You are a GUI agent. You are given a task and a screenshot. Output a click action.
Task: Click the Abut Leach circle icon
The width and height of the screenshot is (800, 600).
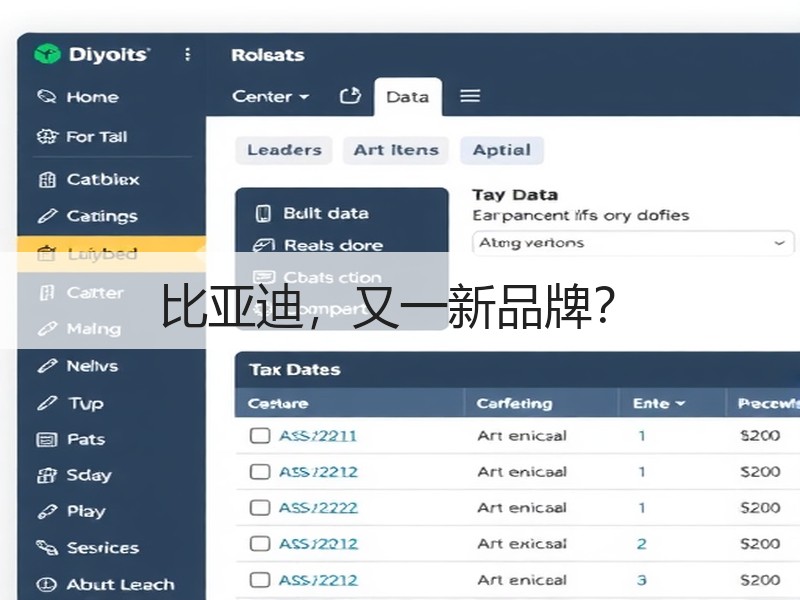pyautogui.click(x=46, y=584)
